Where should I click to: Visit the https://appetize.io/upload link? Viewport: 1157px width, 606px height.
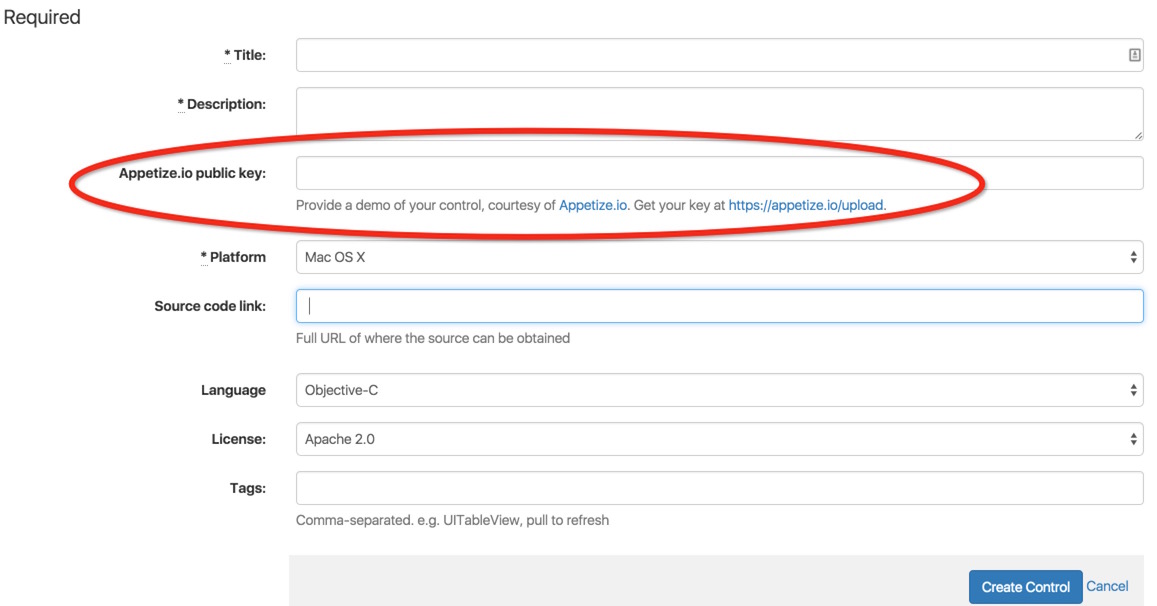pos(807,206)
